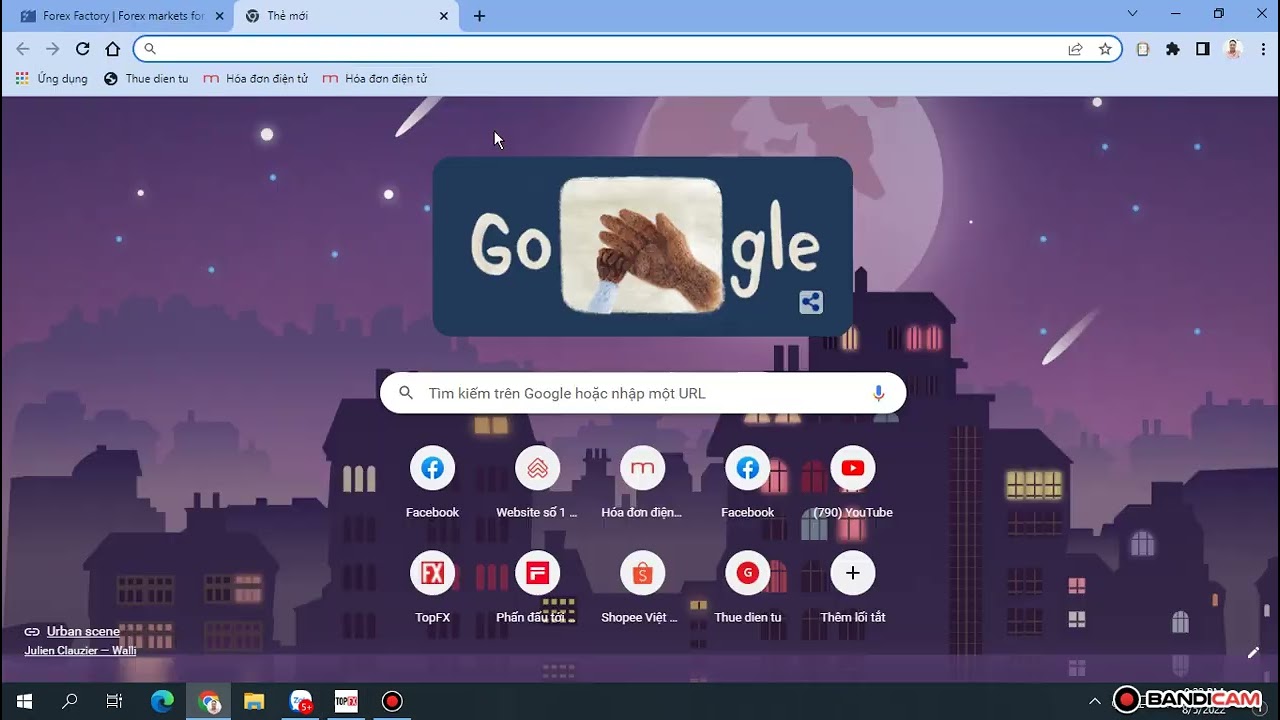Open Chrome three-dot menu
The image size is (1280, 720).
(1263, 49)
